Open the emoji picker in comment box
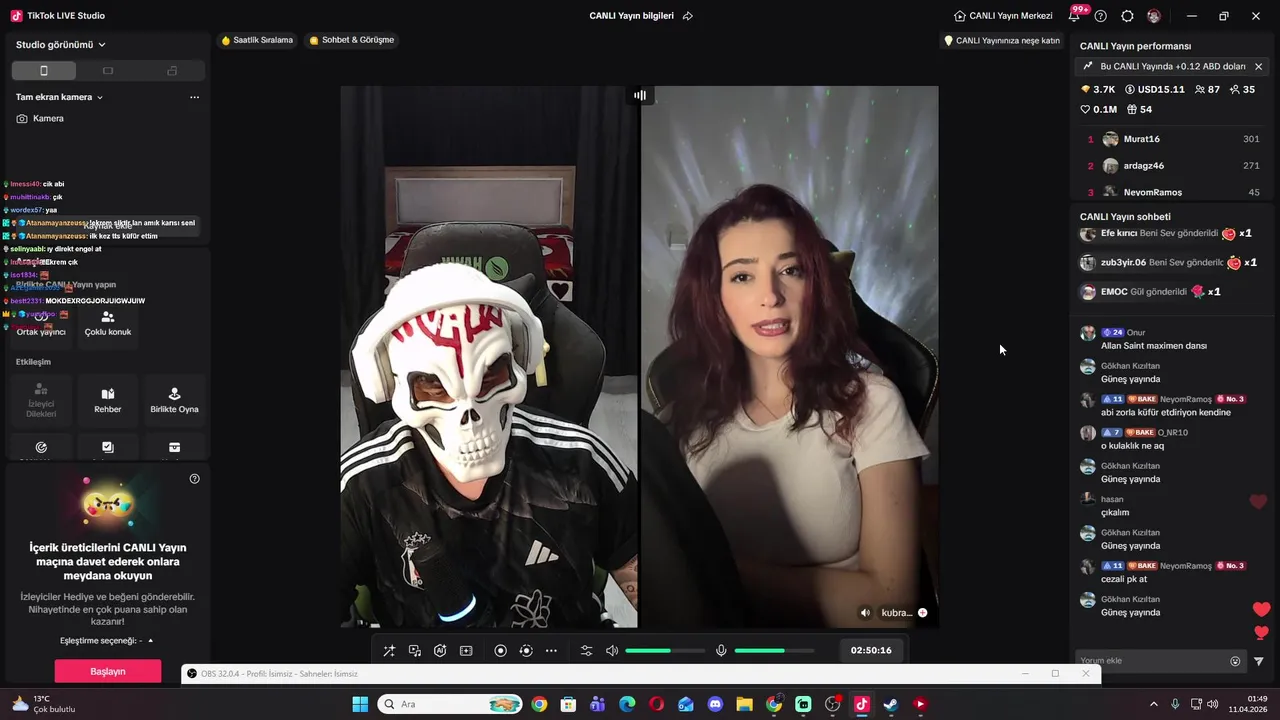This screenshot has width=1280, height=720. 1235,661
